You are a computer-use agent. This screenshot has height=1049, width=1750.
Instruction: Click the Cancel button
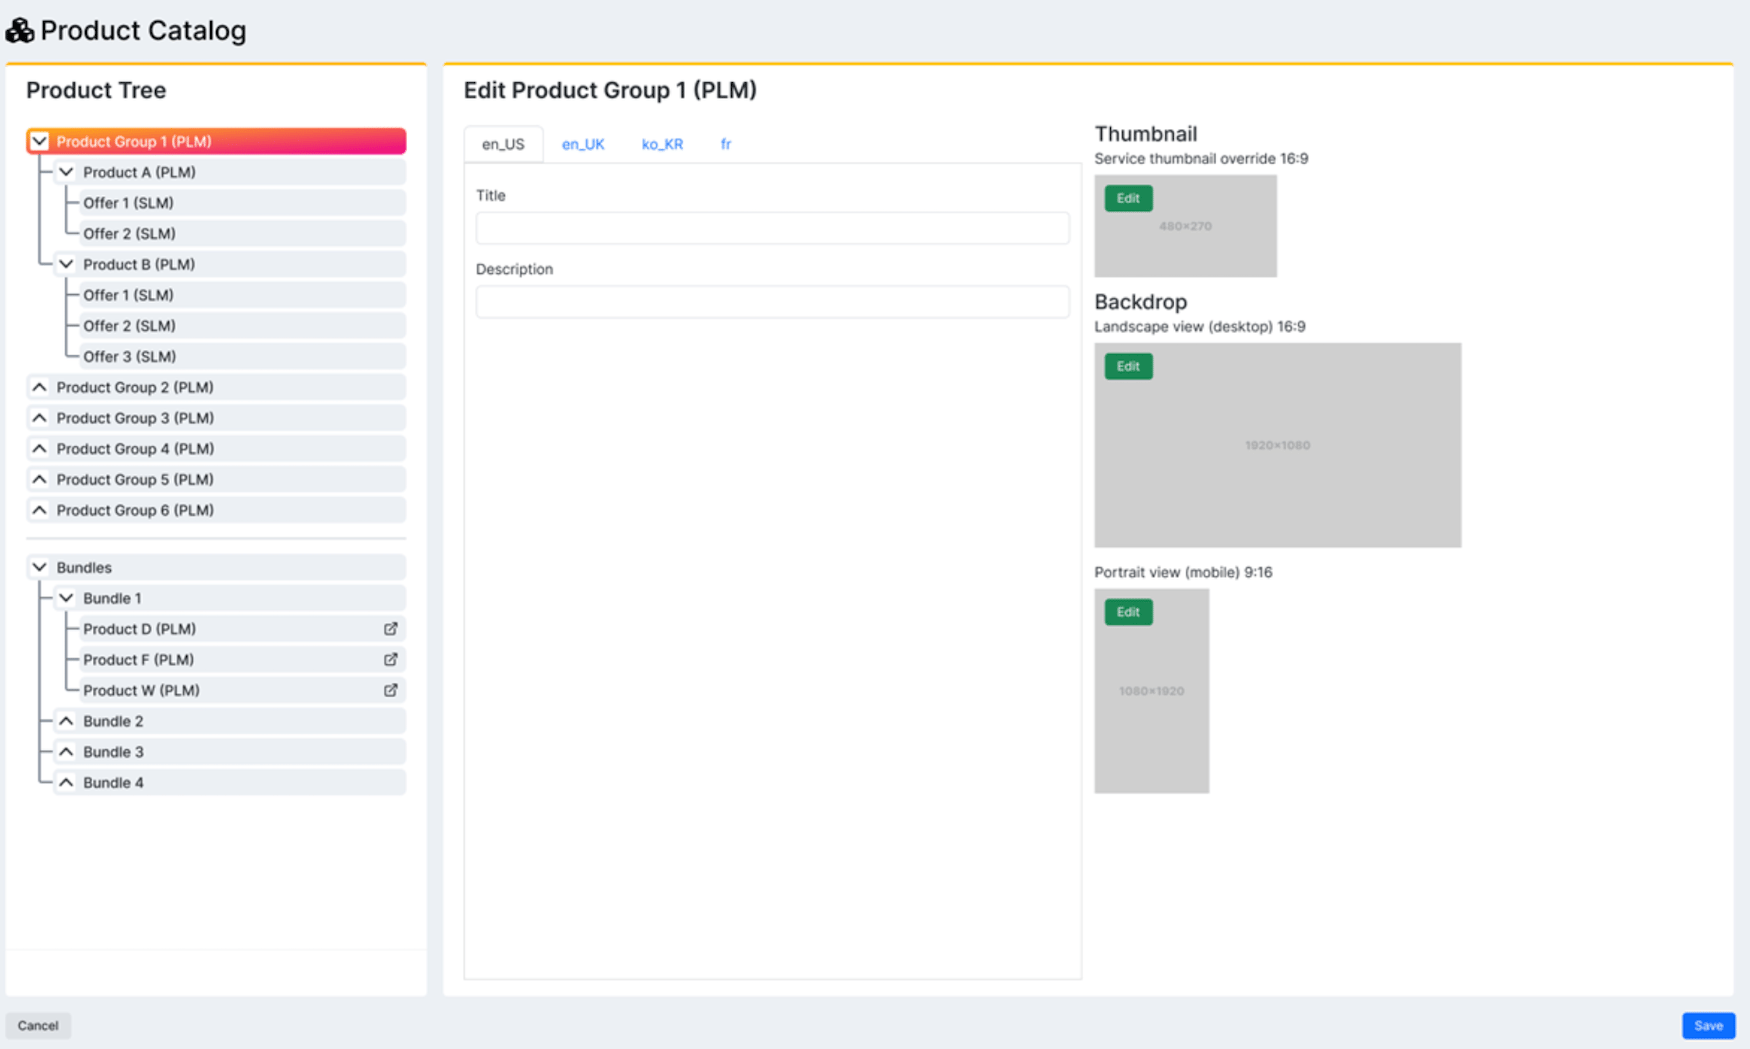tap(38, 1025)
